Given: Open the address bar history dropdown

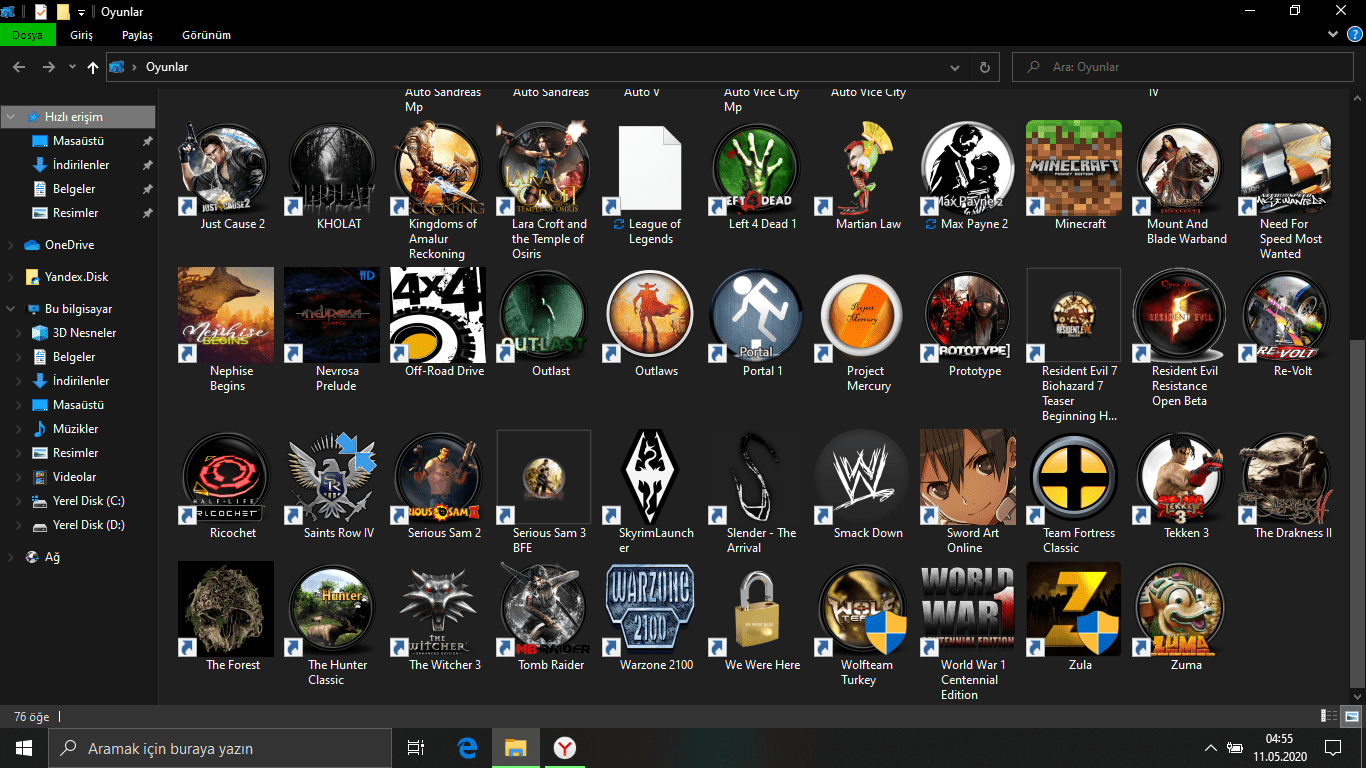Looking at the screenshot, I should click(956, 67).
